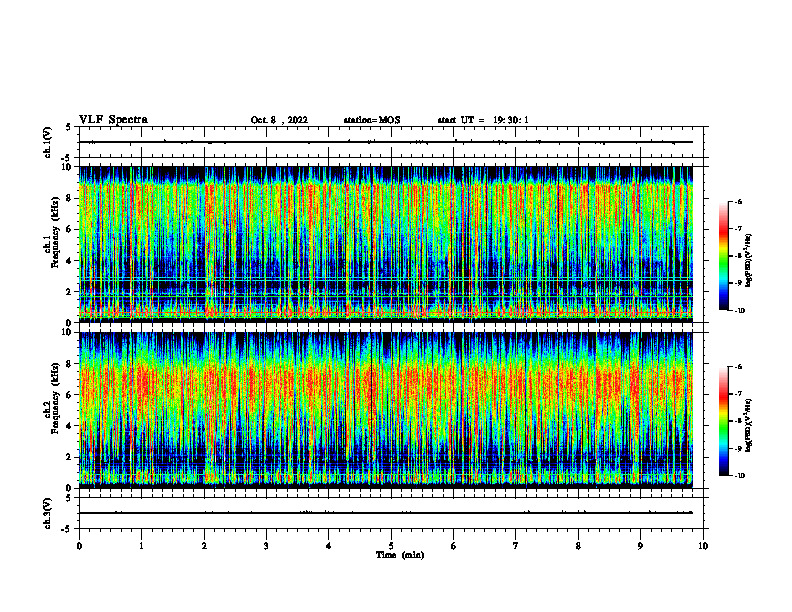Click the ch.2 spectrogram panel

[386, 410]
